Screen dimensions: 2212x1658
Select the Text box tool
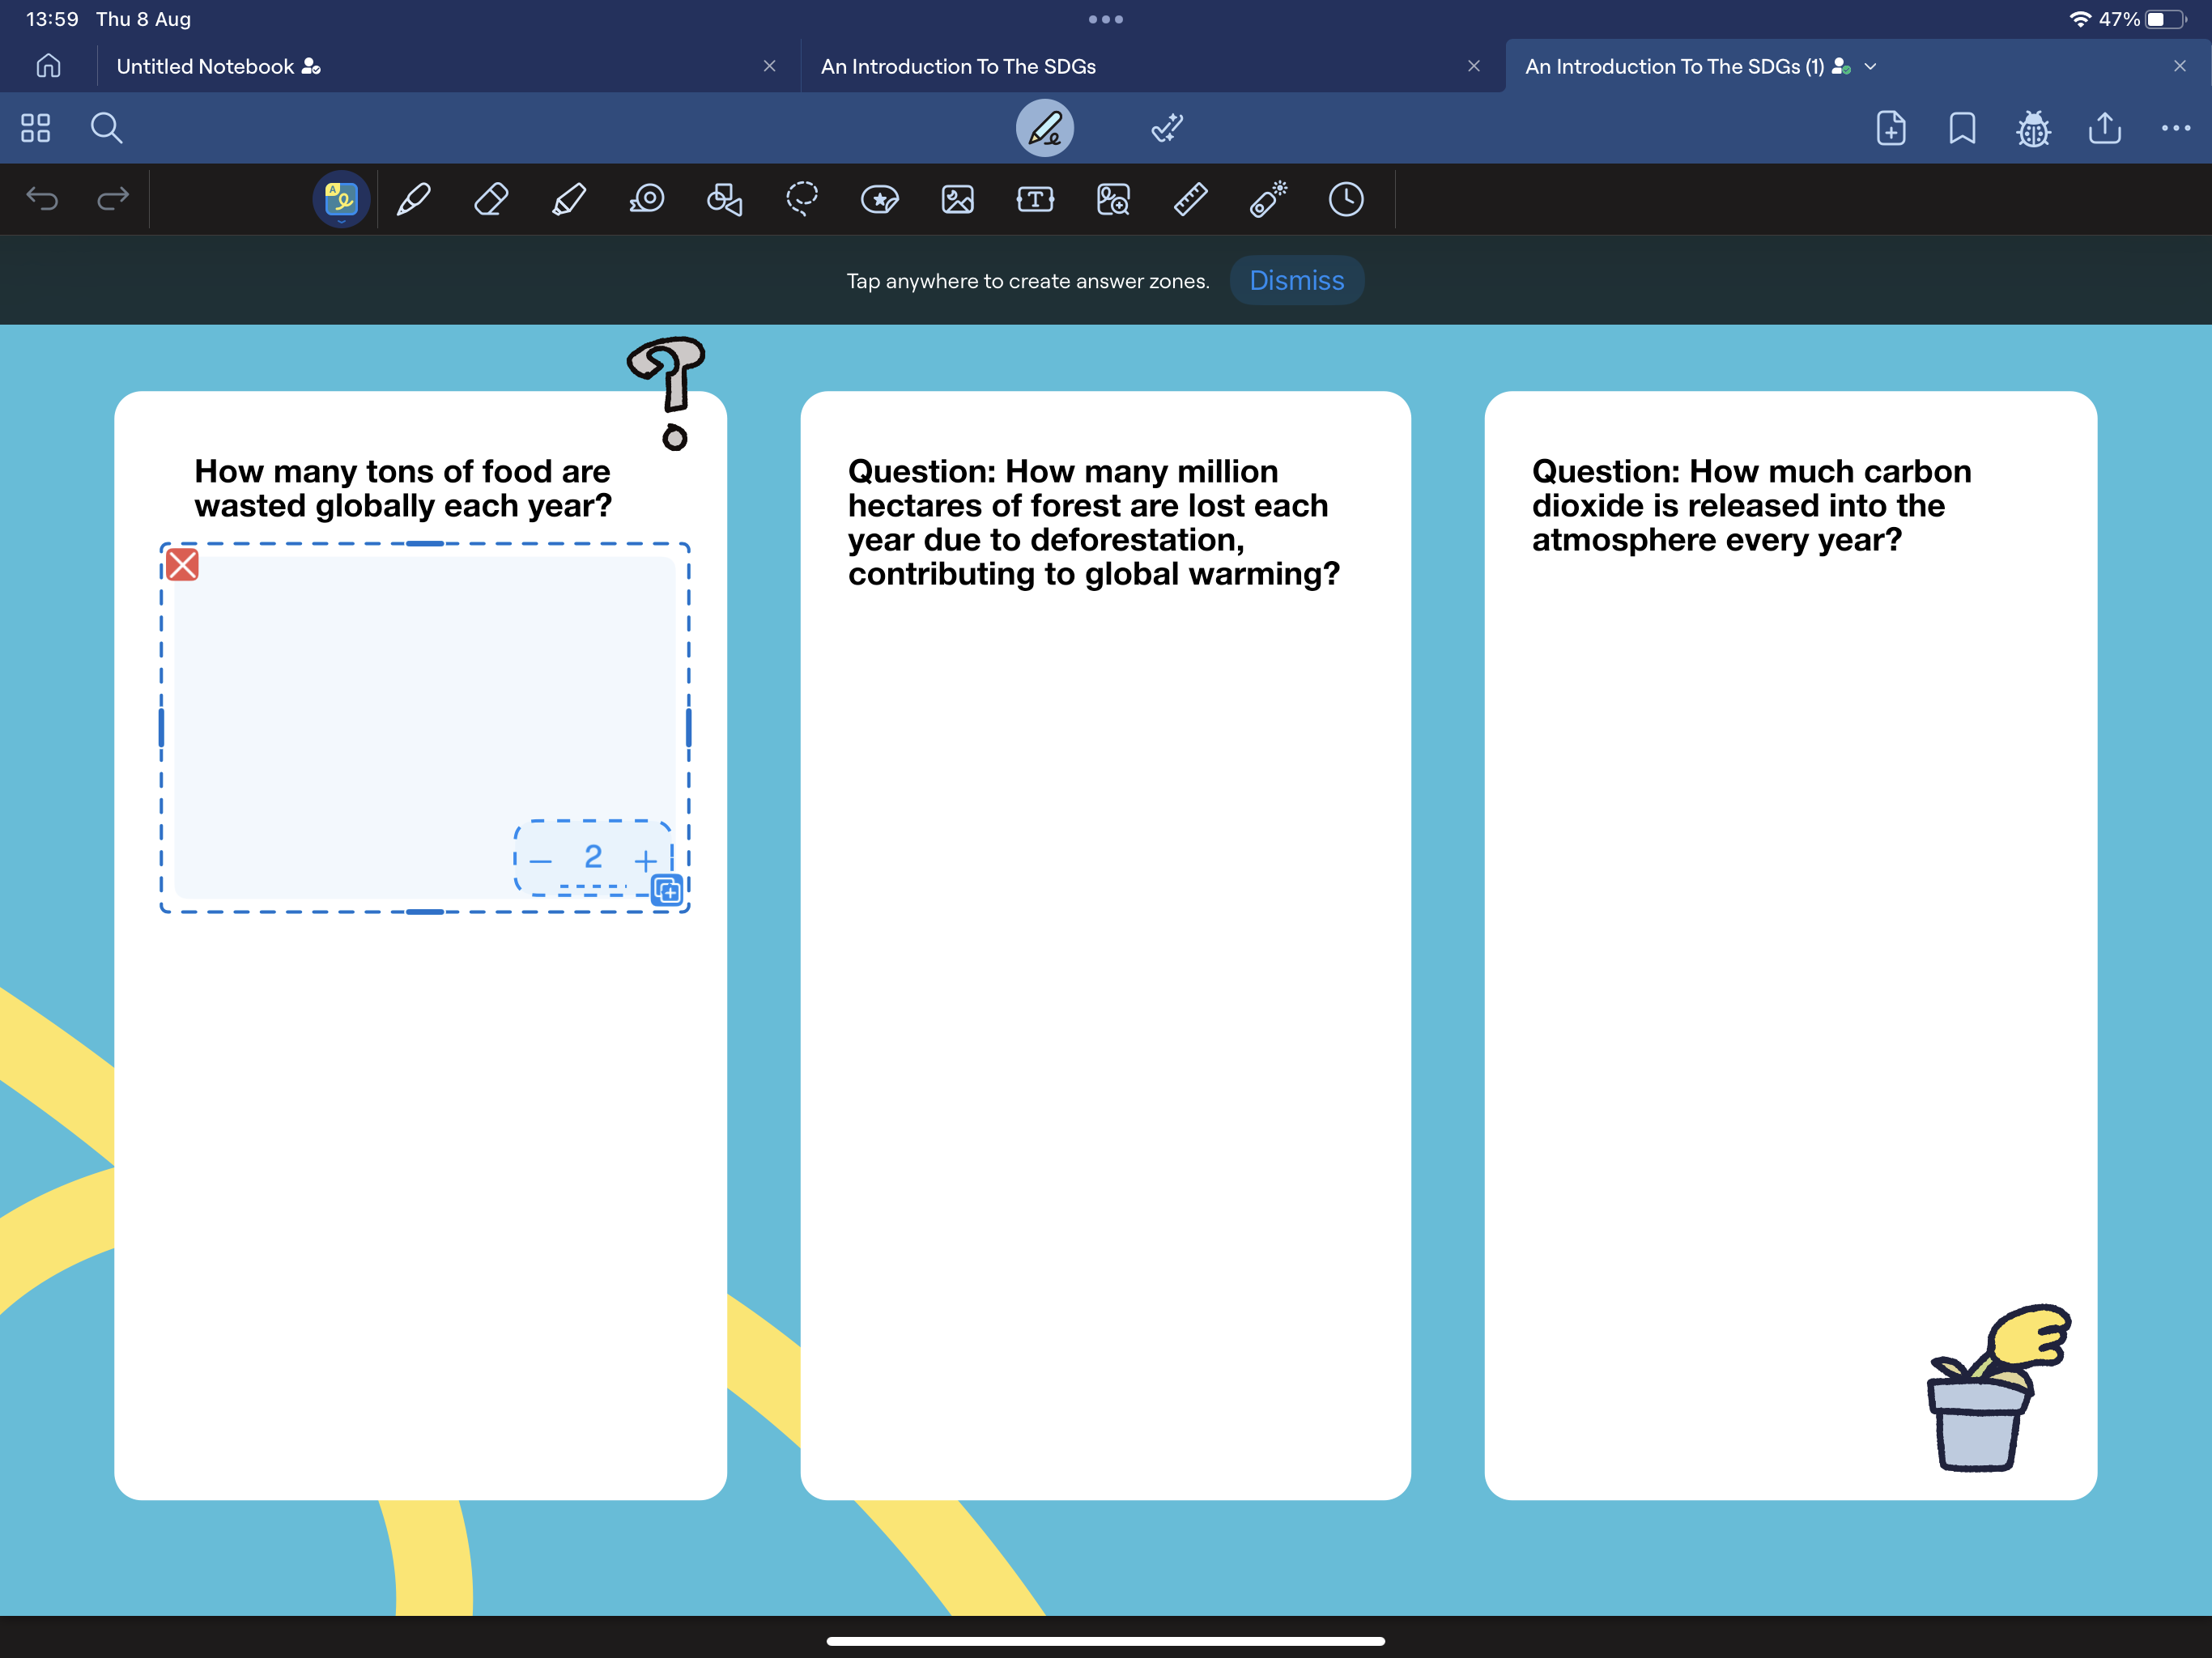[x=1035, y=199]
